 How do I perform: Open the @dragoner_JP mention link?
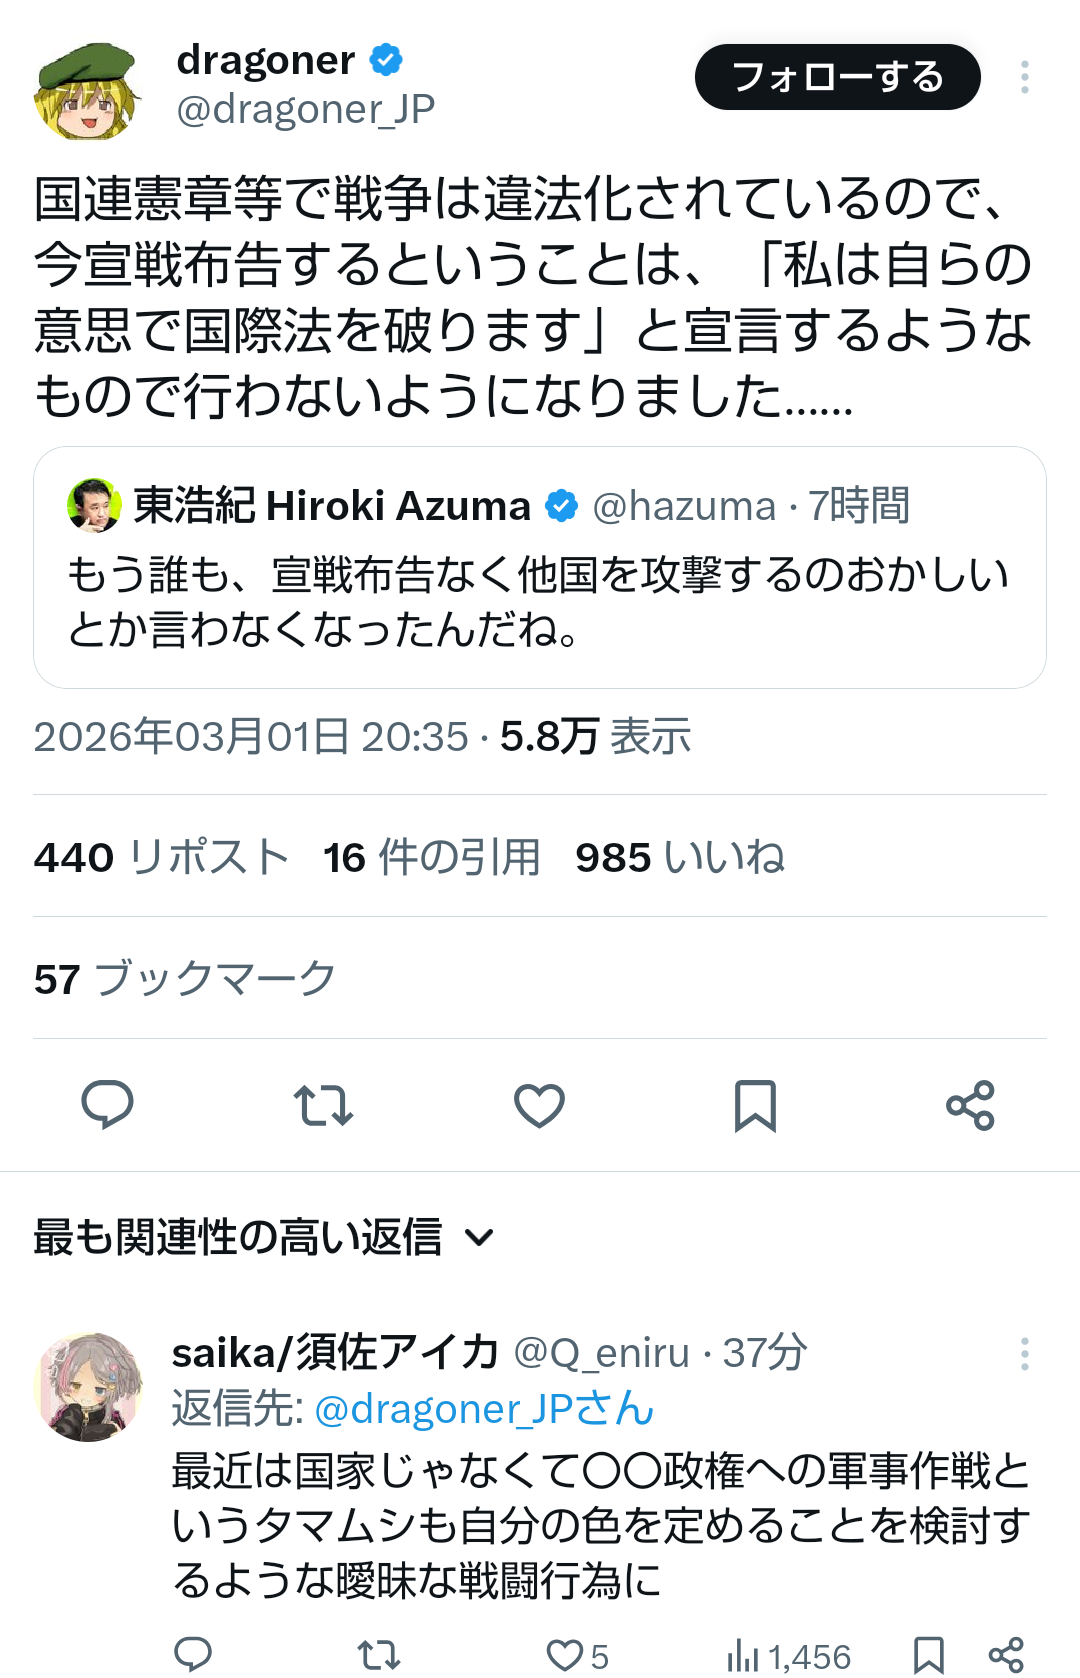[485, 1409]
